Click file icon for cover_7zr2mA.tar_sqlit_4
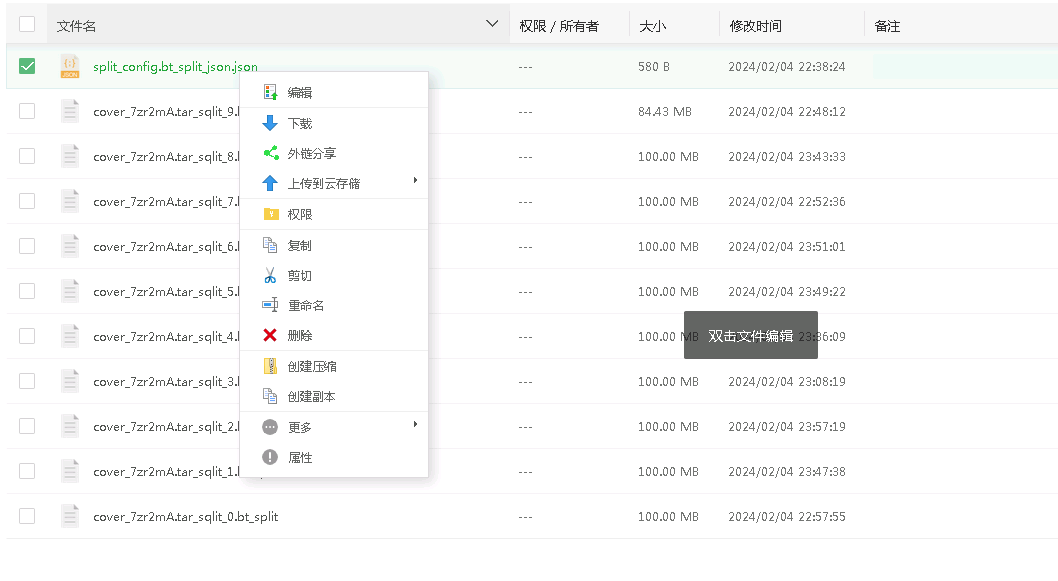 [69, 336]
